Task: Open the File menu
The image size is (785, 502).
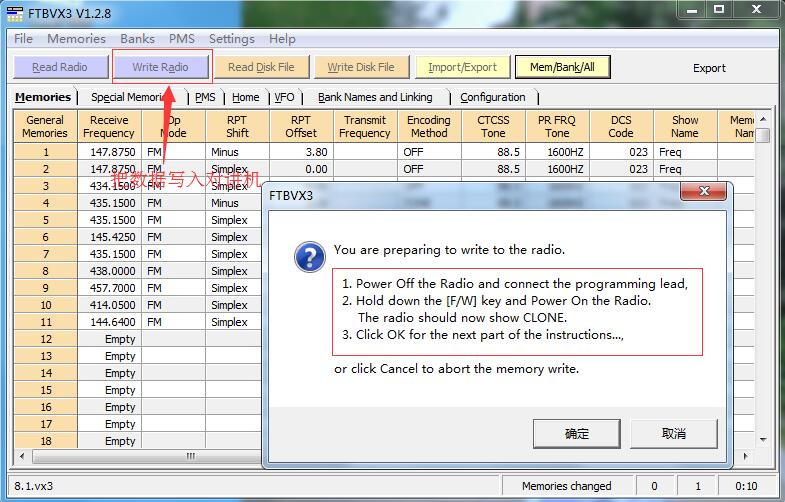Action: pyautogui.click(x=23, y=39)
